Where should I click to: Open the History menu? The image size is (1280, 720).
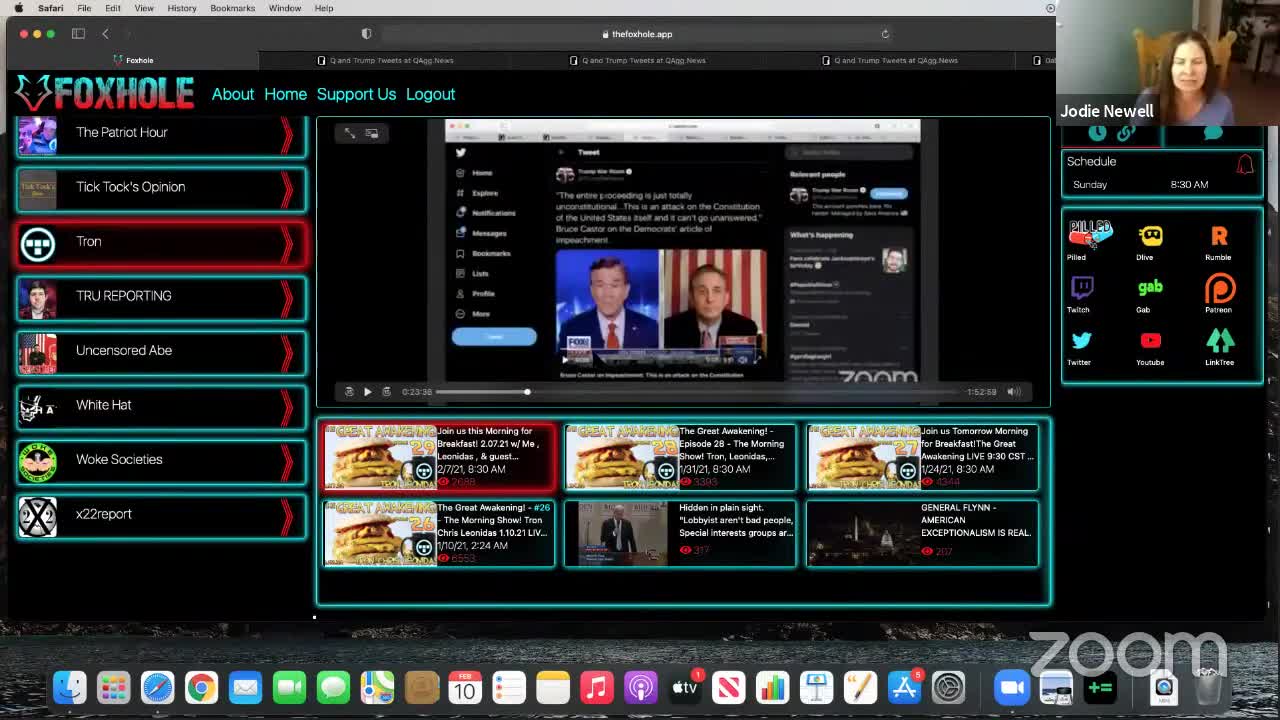click(182, 8)
